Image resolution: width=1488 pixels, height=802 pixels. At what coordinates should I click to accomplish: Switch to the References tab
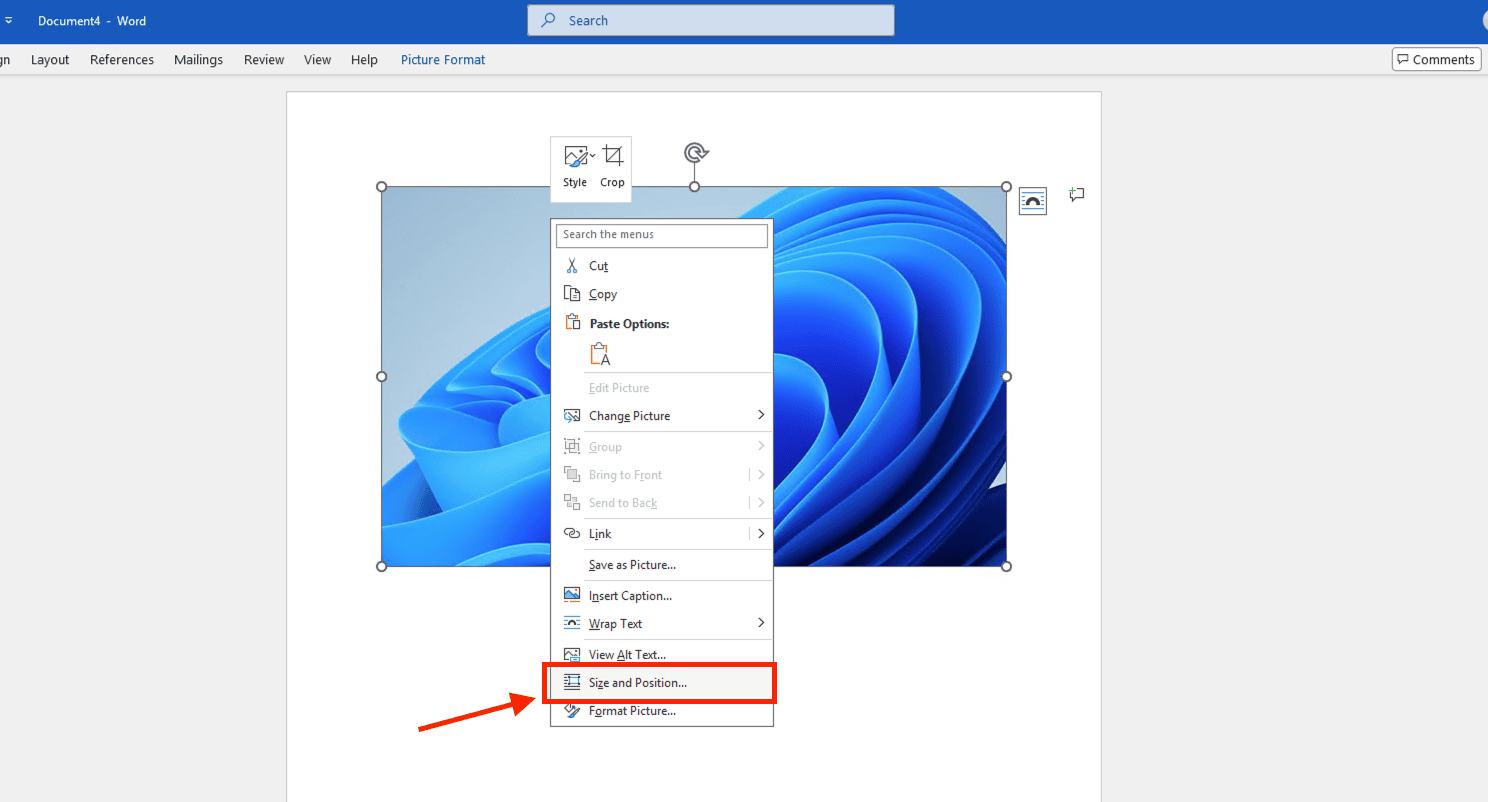[x=122, y=60]
